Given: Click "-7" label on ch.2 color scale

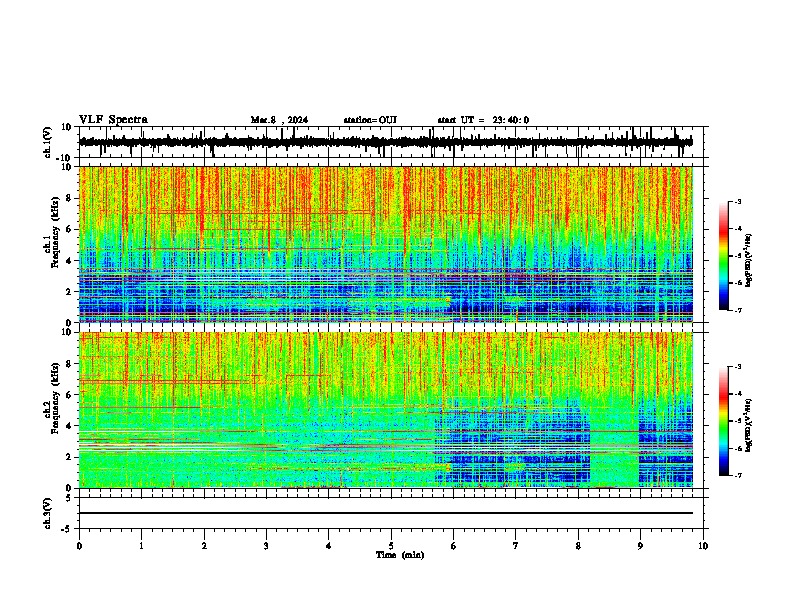Looking at the screenshot, I should [x=738, y=475].
